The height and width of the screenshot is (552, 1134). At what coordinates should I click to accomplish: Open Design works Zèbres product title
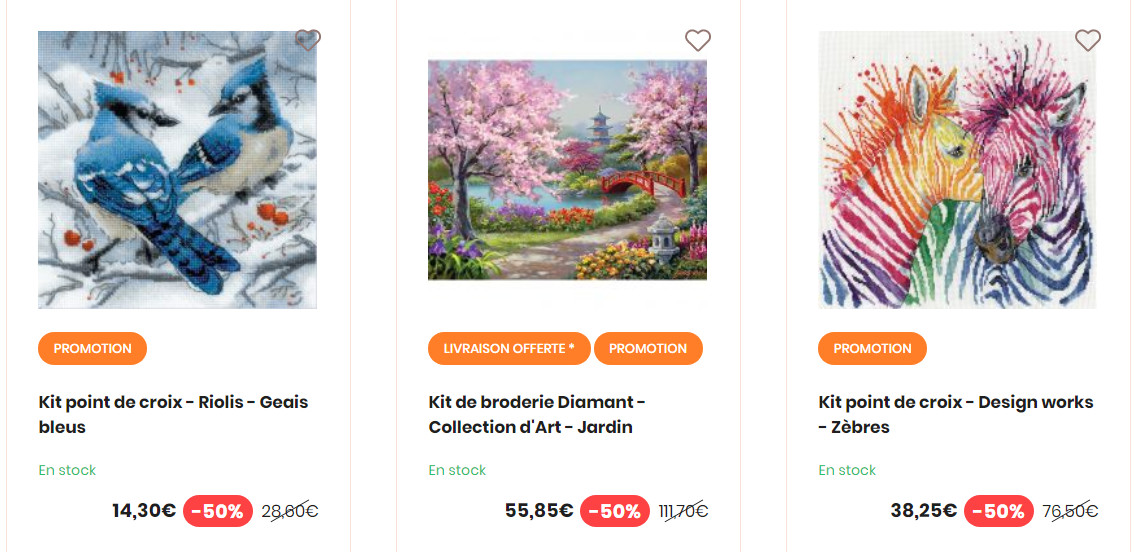click(x=955, y=414)
